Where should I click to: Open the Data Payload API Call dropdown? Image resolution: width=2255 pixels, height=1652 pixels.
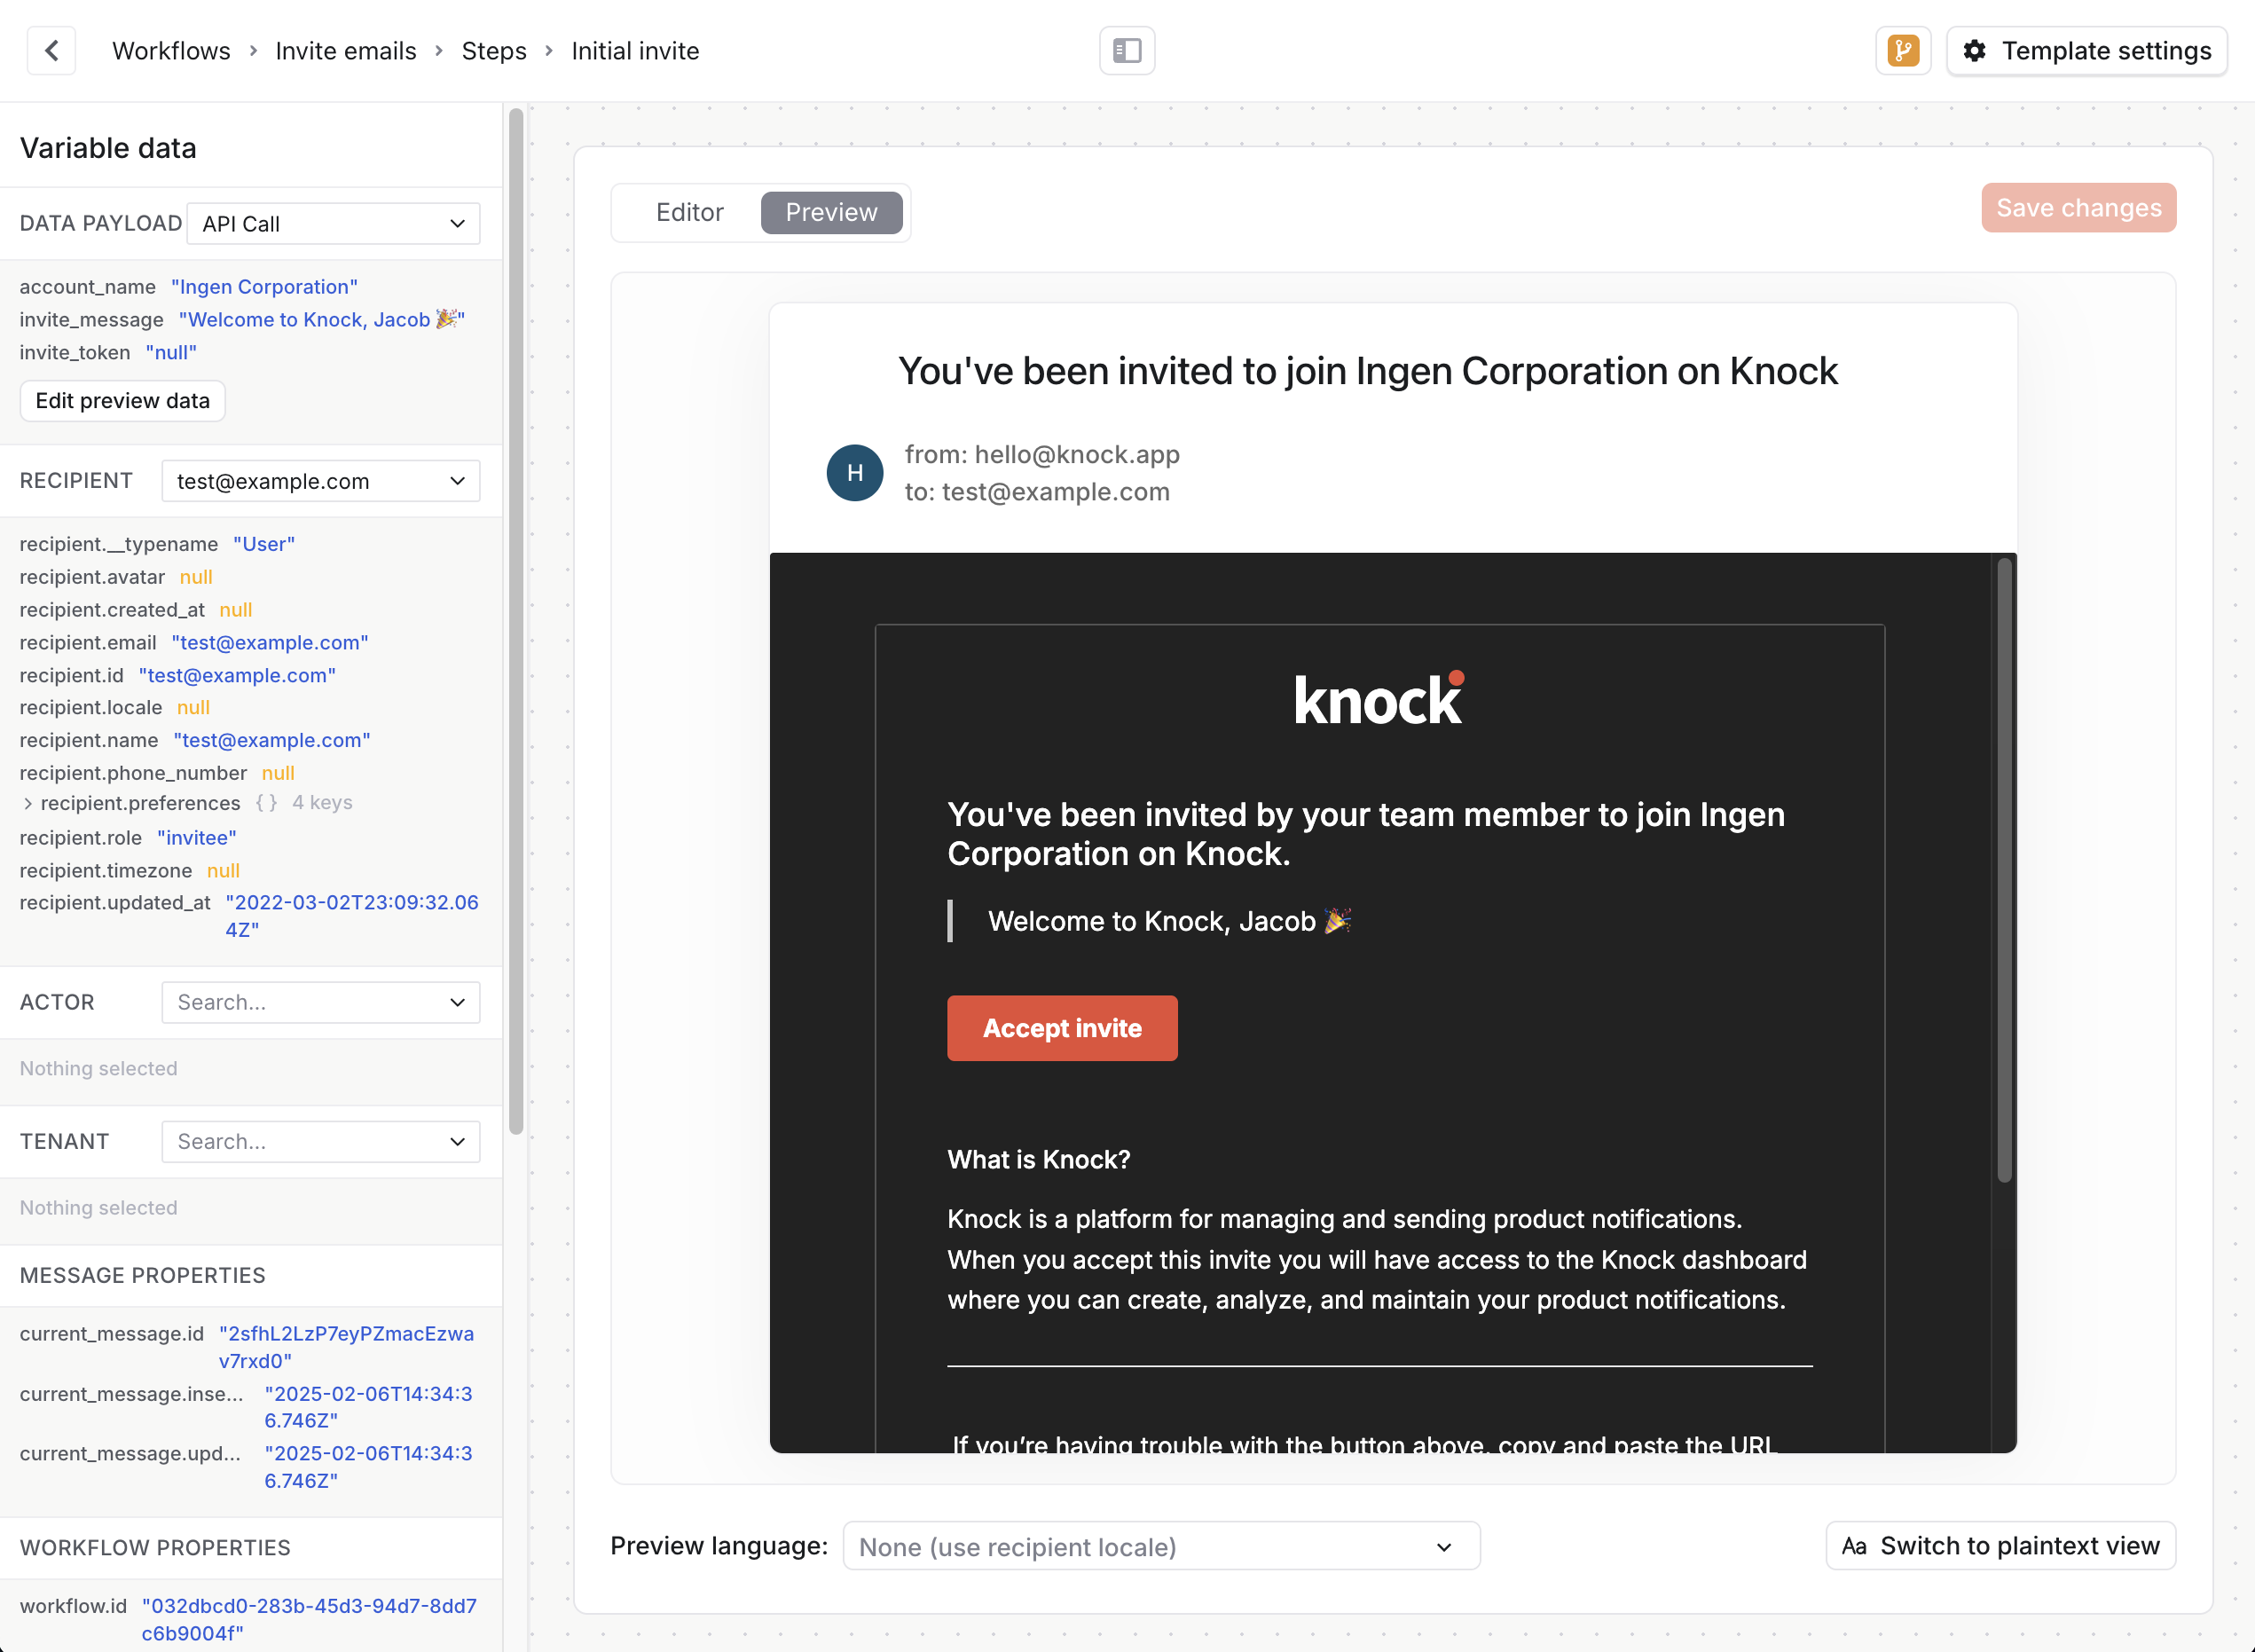(x=333, y=223)
